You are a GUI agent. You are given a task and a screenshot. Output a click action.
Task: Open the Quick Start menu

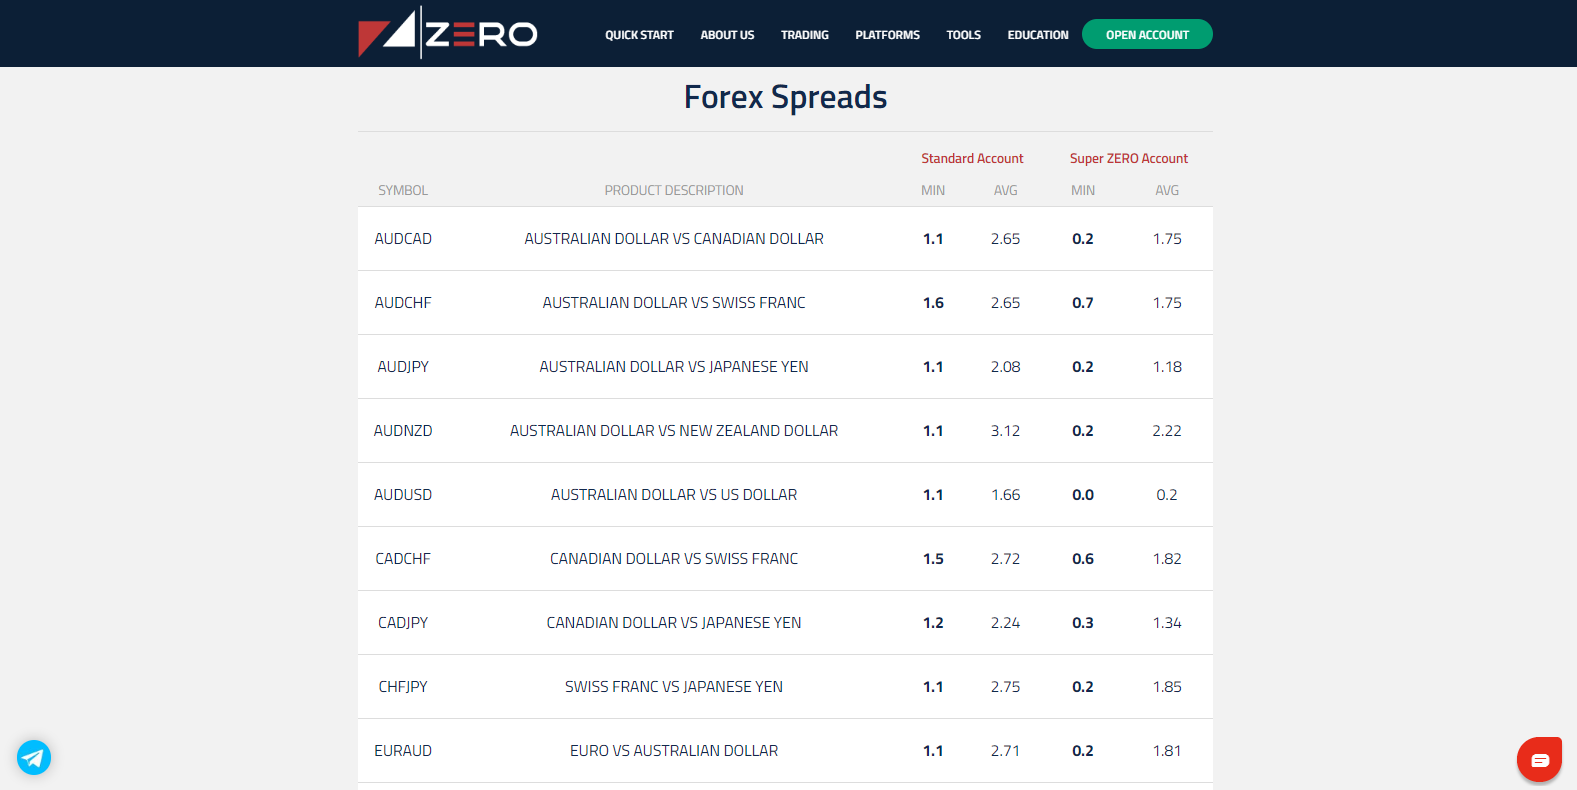pyautogui.click(x=639, y=35)
